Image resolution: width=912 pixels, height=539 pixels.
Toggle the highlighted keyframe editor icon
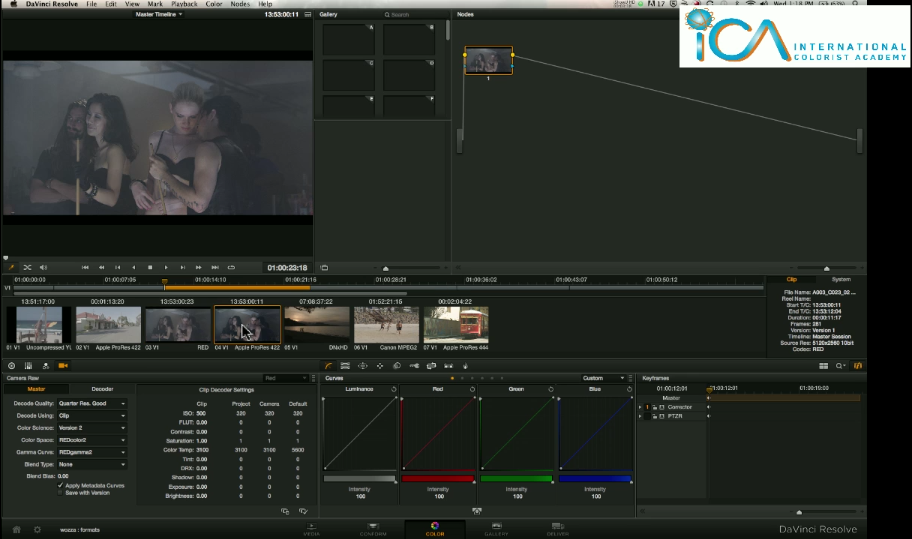click(857, 366)
